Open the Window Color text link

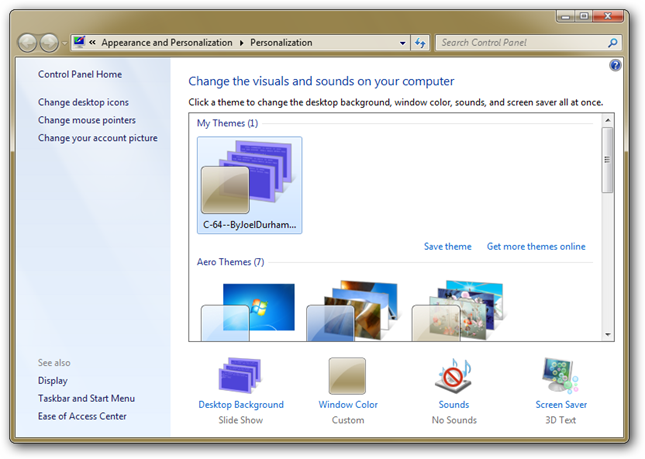point(348,405)
